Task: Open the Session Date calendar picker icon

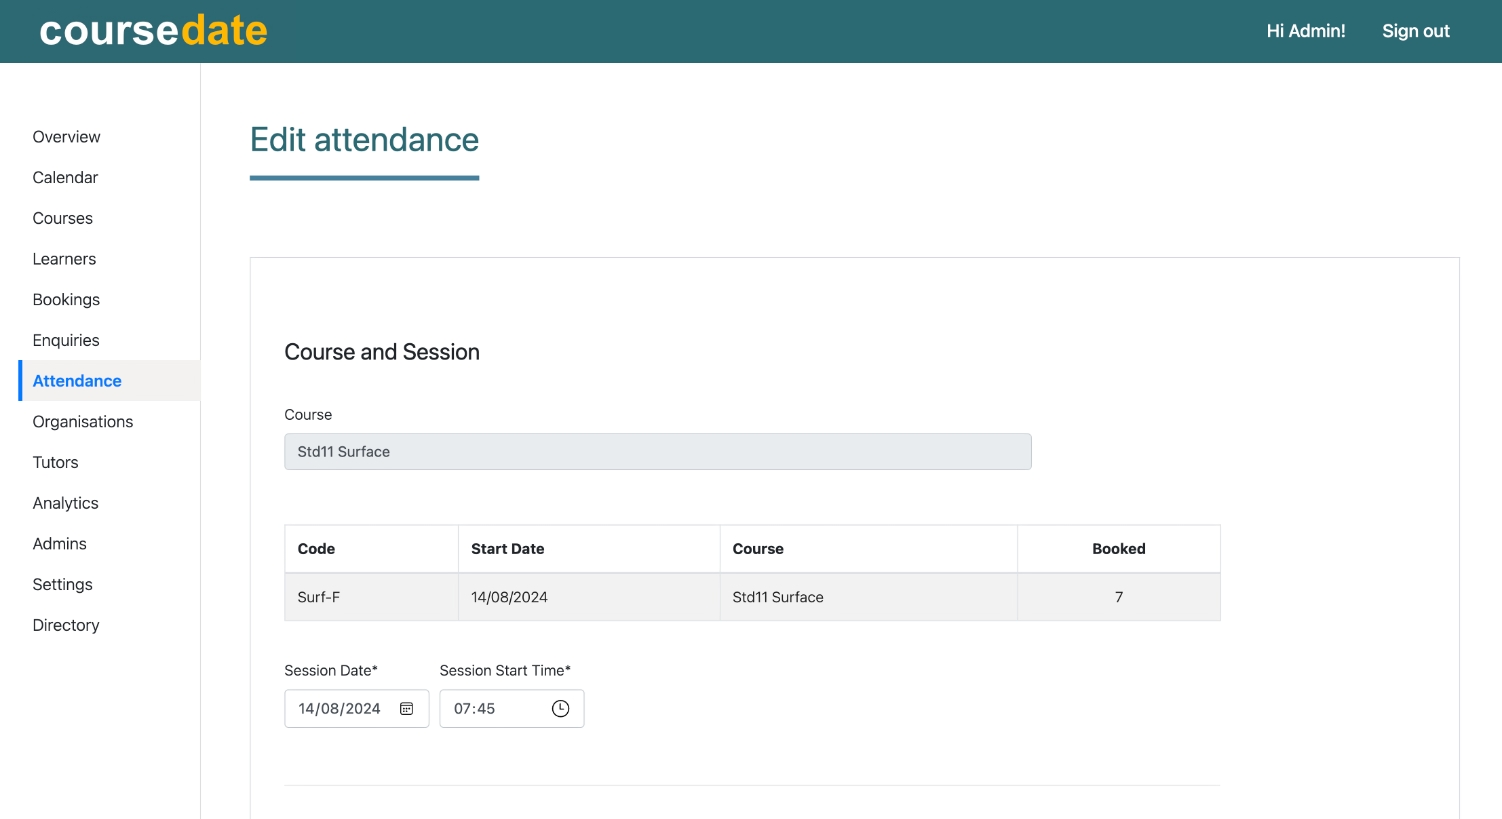Action: (x=407, y=709)
